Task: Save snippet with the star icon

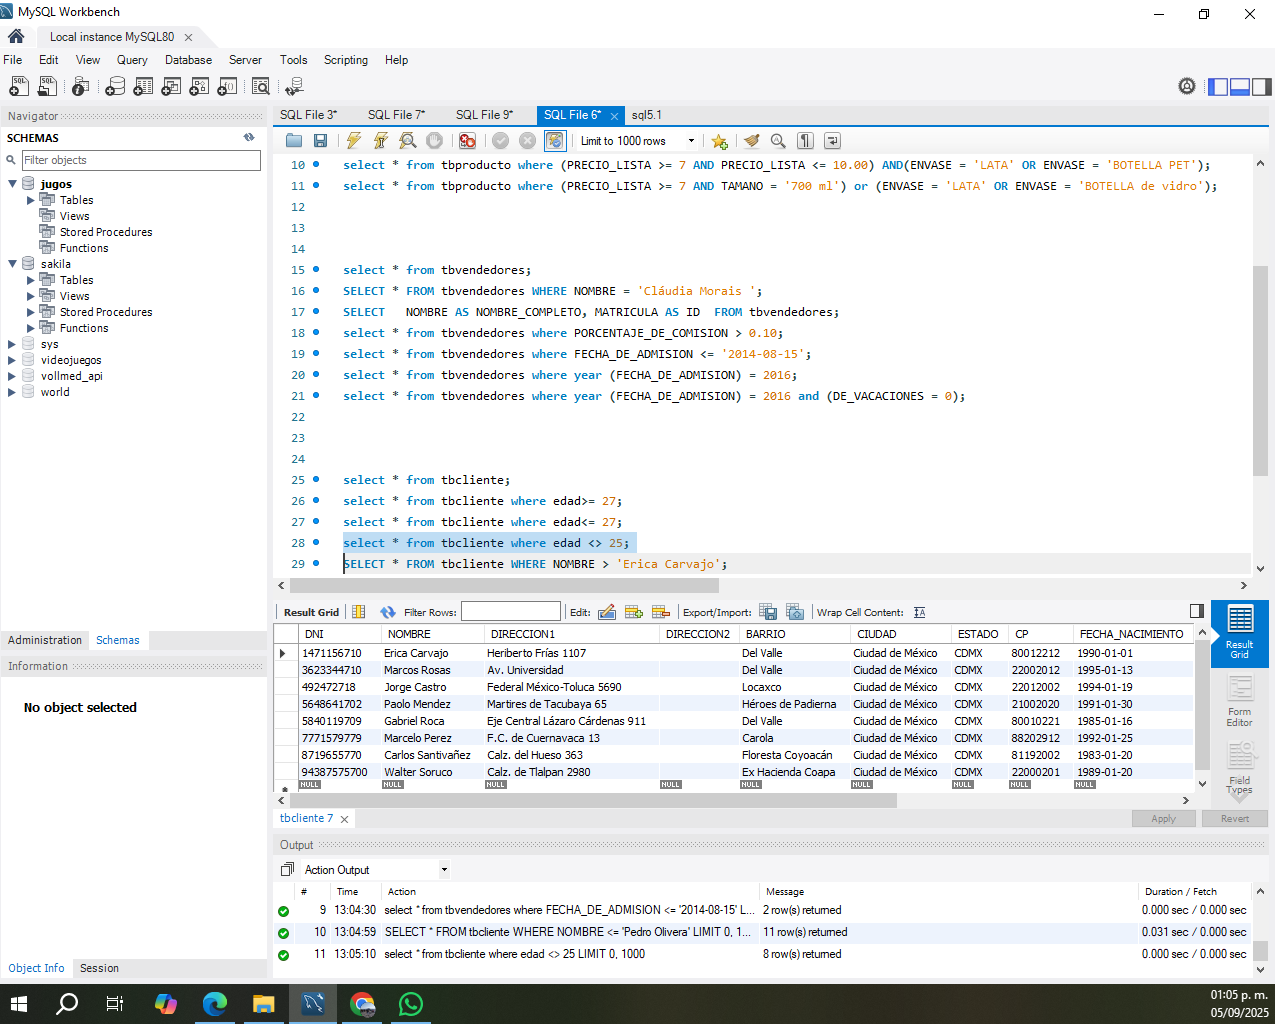Action: [719, 141]
